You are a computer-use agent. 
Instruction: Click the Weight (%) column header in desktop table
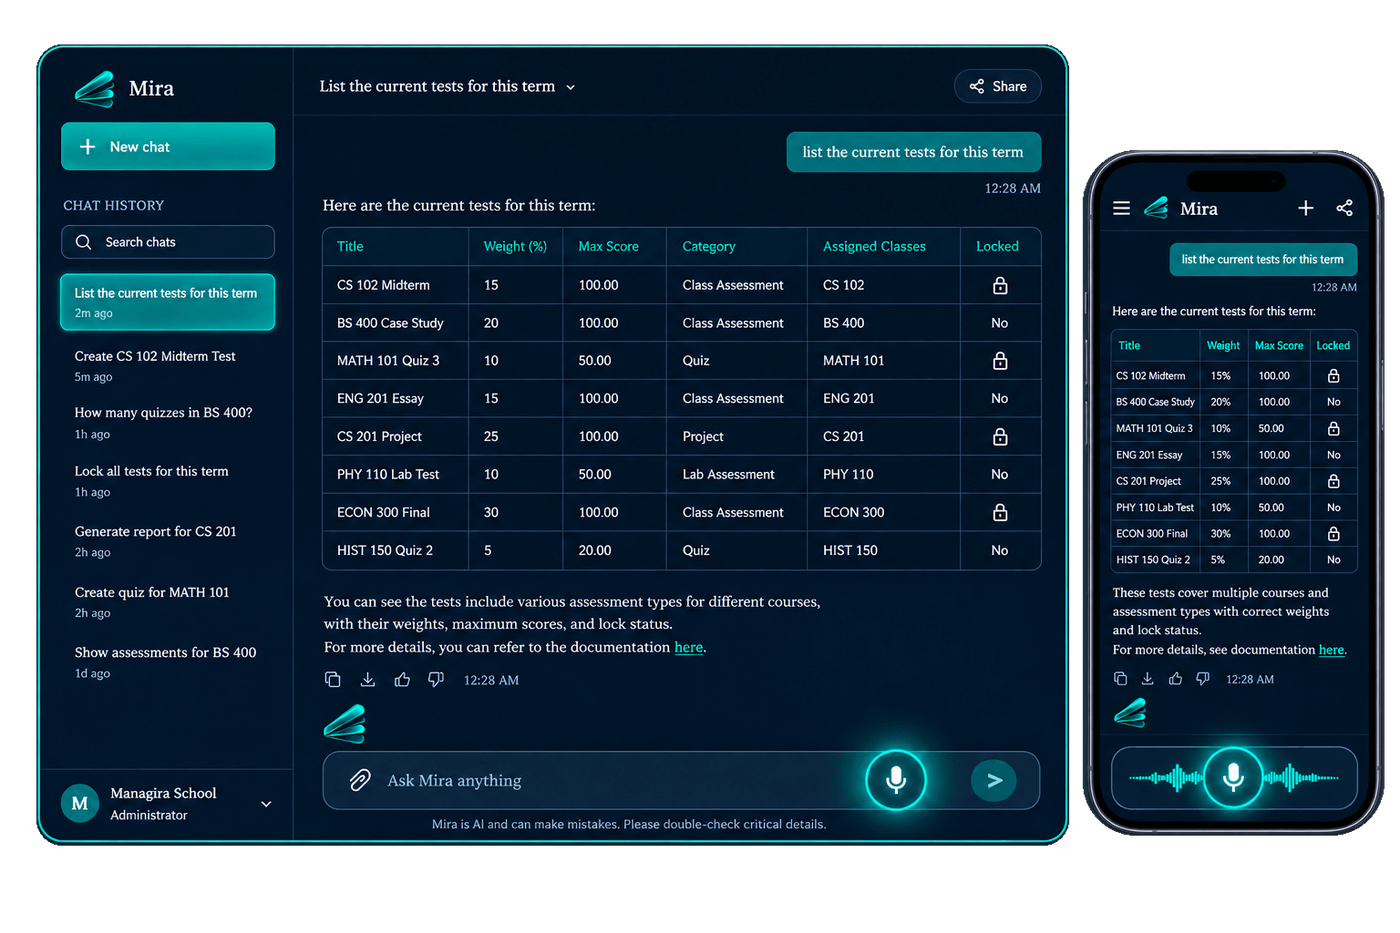click(515, 247)
